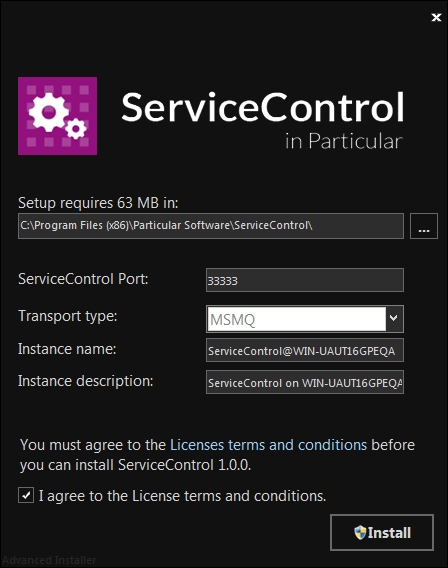Click the Instance description field
Image resolution: width=448 pixels, height=568 pixels.
(x=305, y=382)
